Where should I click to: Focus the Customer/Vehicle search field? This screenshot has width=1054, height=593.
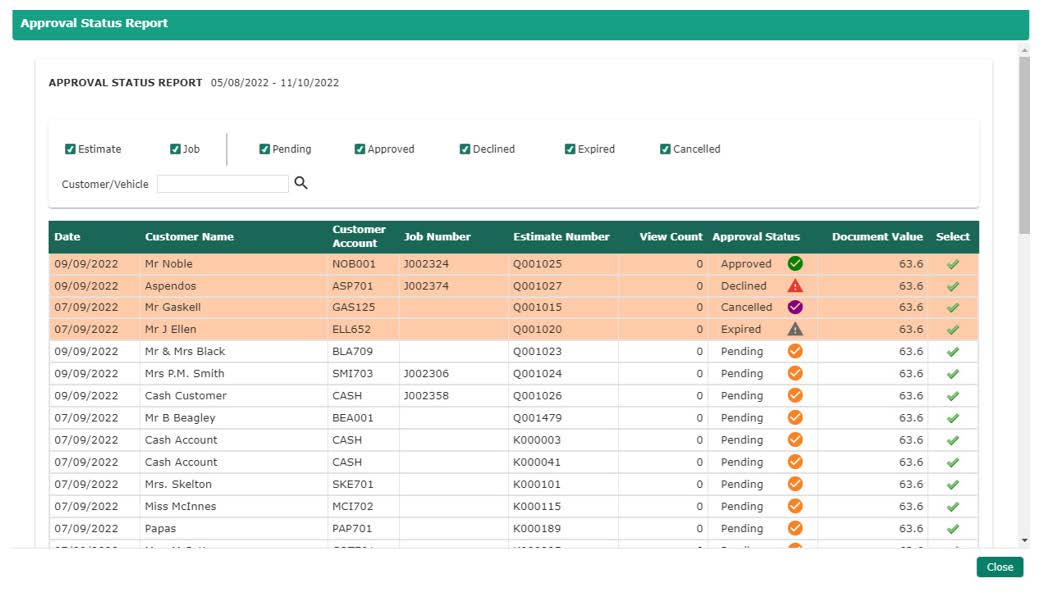222,184
